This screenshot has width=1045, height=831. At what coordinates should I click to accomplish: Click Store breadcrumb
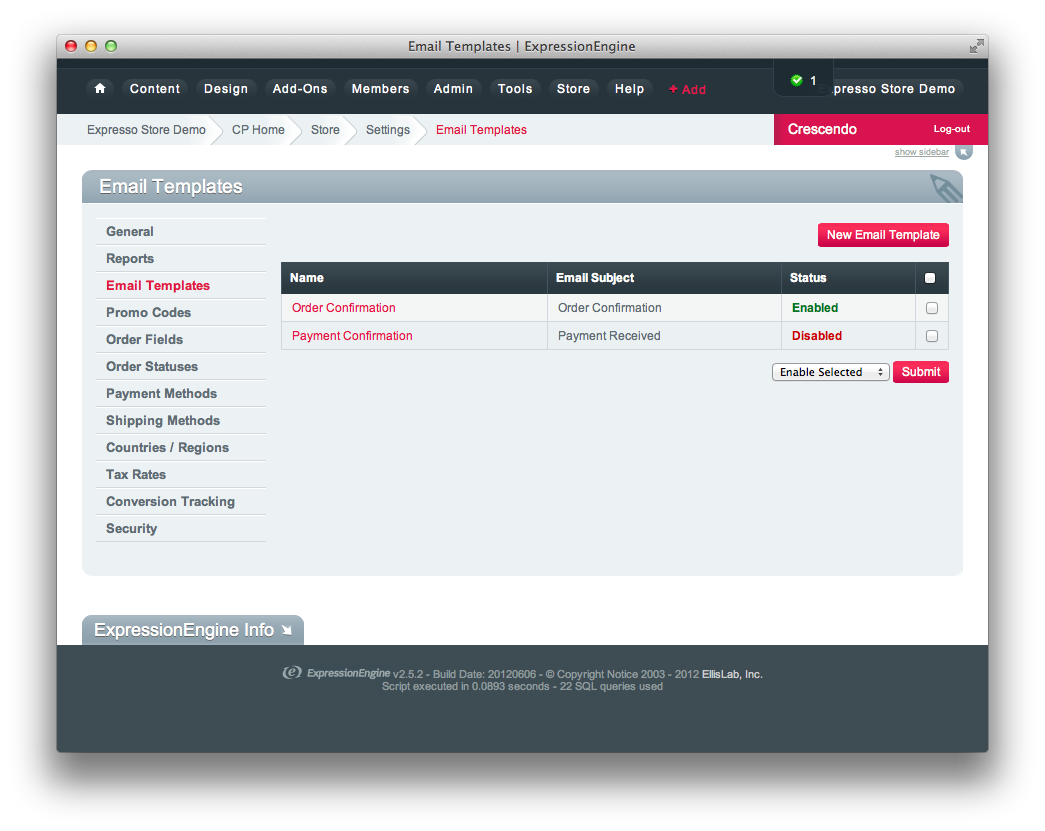point(325,130)
